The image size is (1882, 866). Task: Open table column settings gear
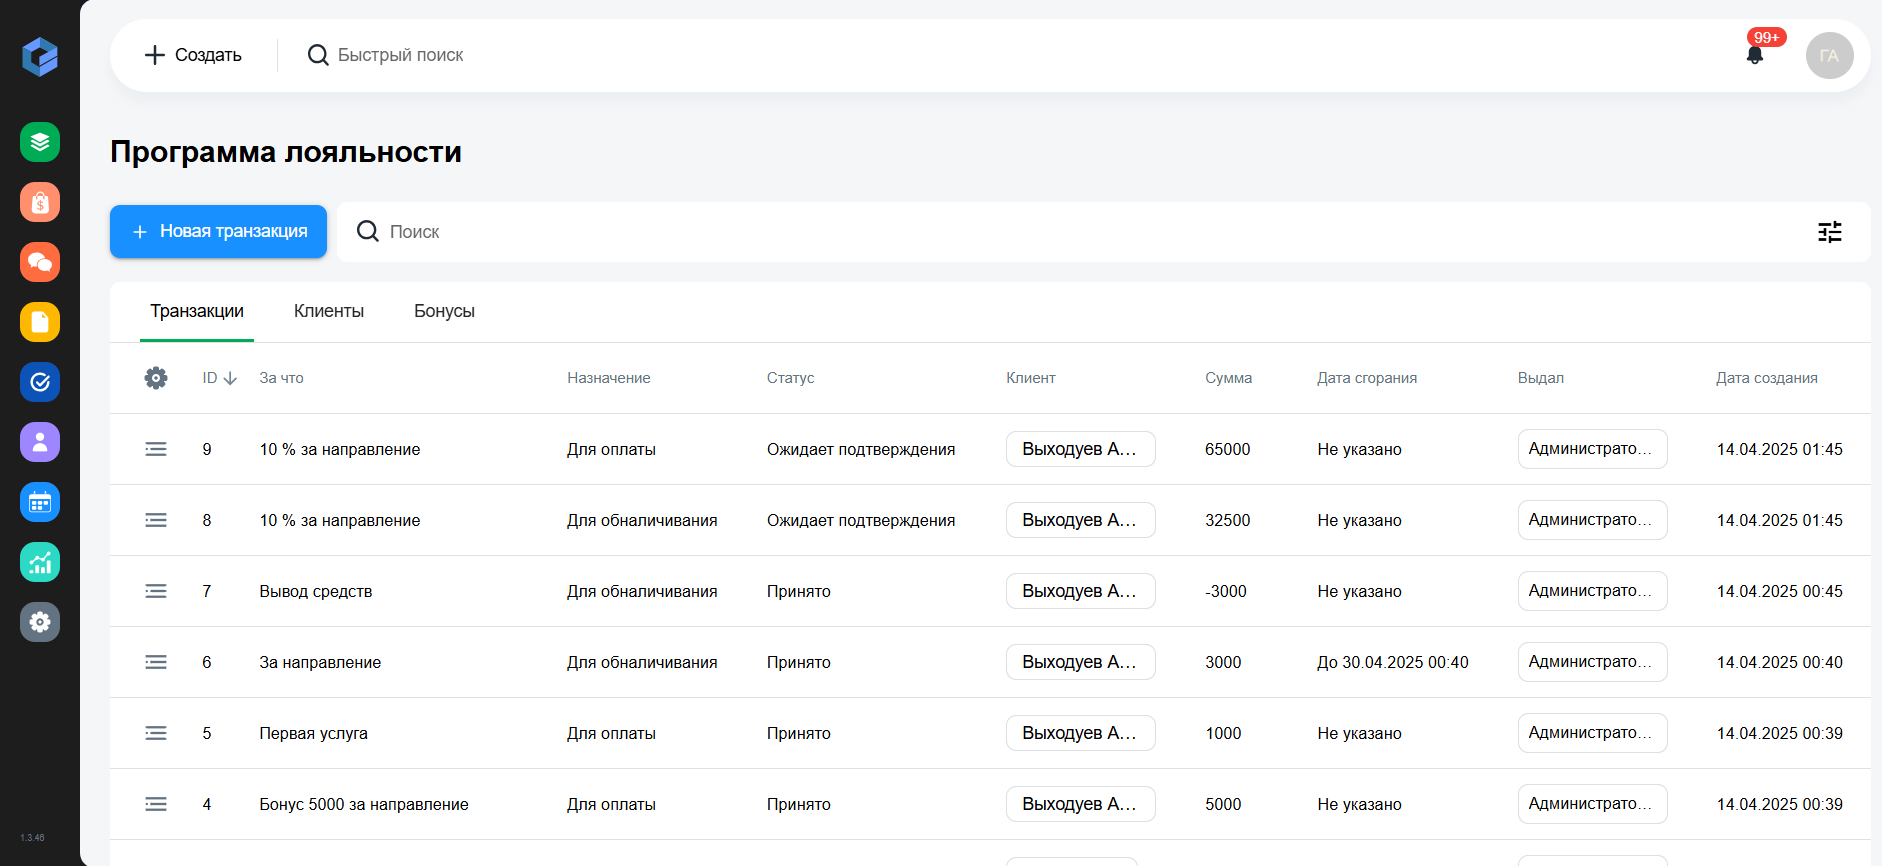pyautogui.click(x=156, y=378)
